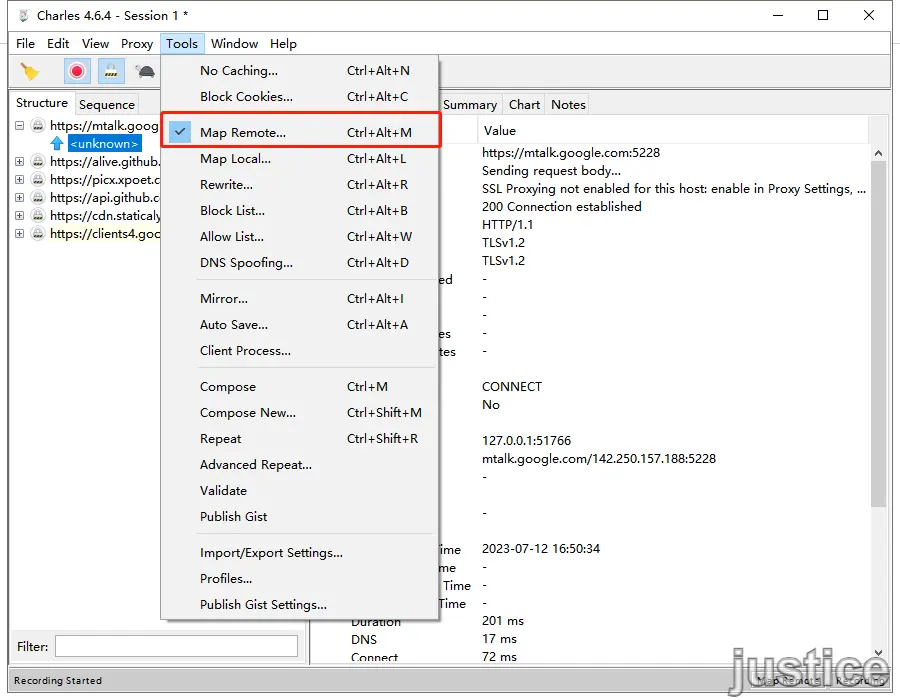900x700 pixels.
Task: Choose Publish Gist menu item
Action: (x=301, y=516)
